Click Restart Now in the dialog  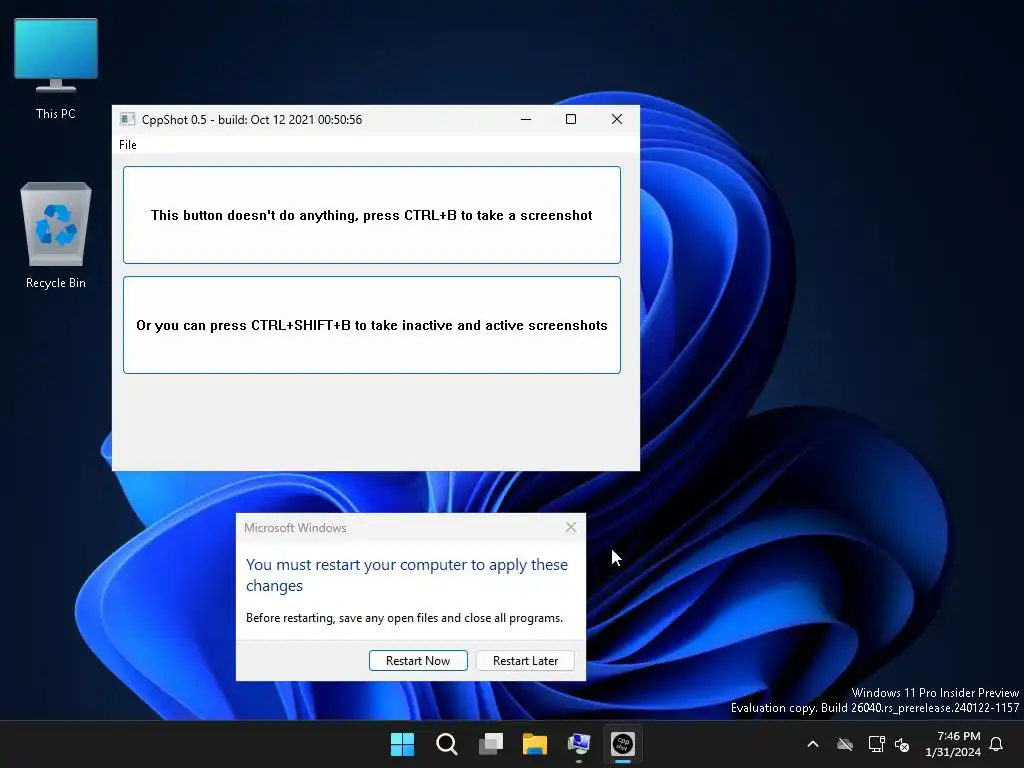tap(418, 661)
